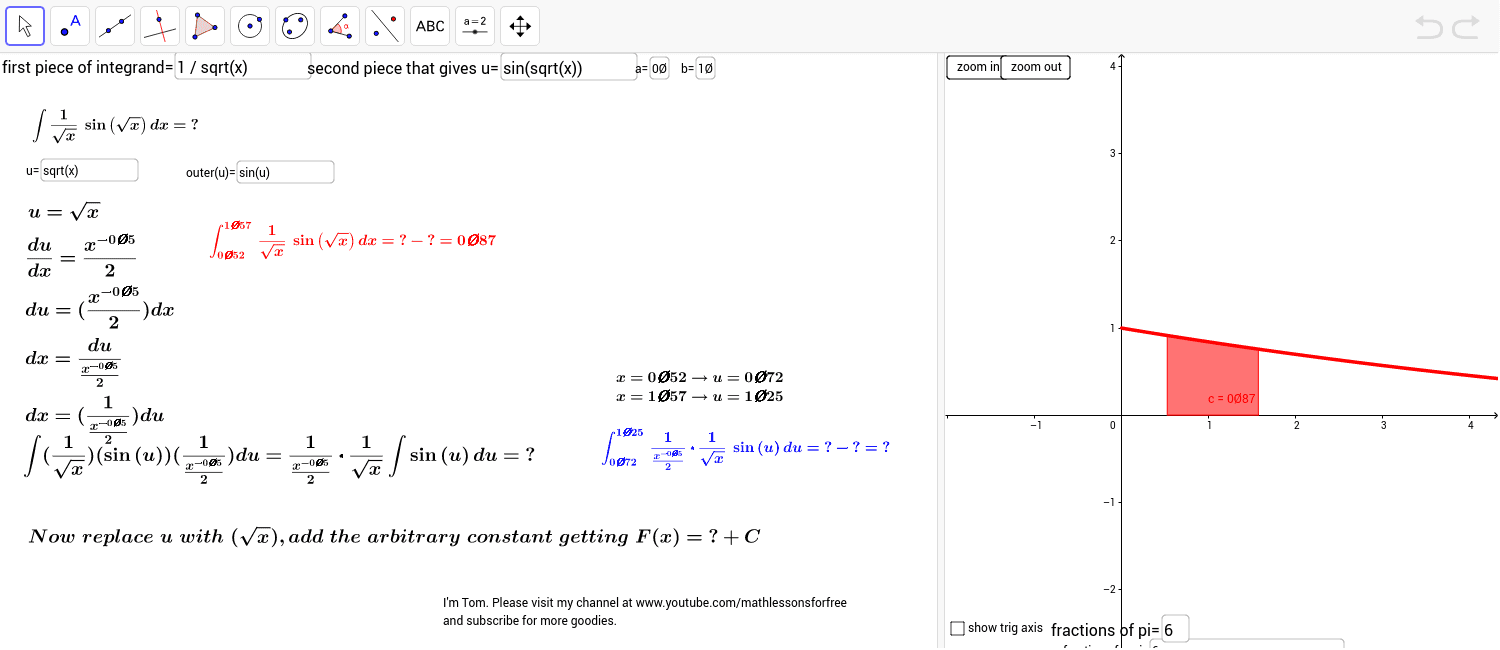Click the red c = 0.87 label
The image size is (1500, 650).
click(x=1232, y=398)
